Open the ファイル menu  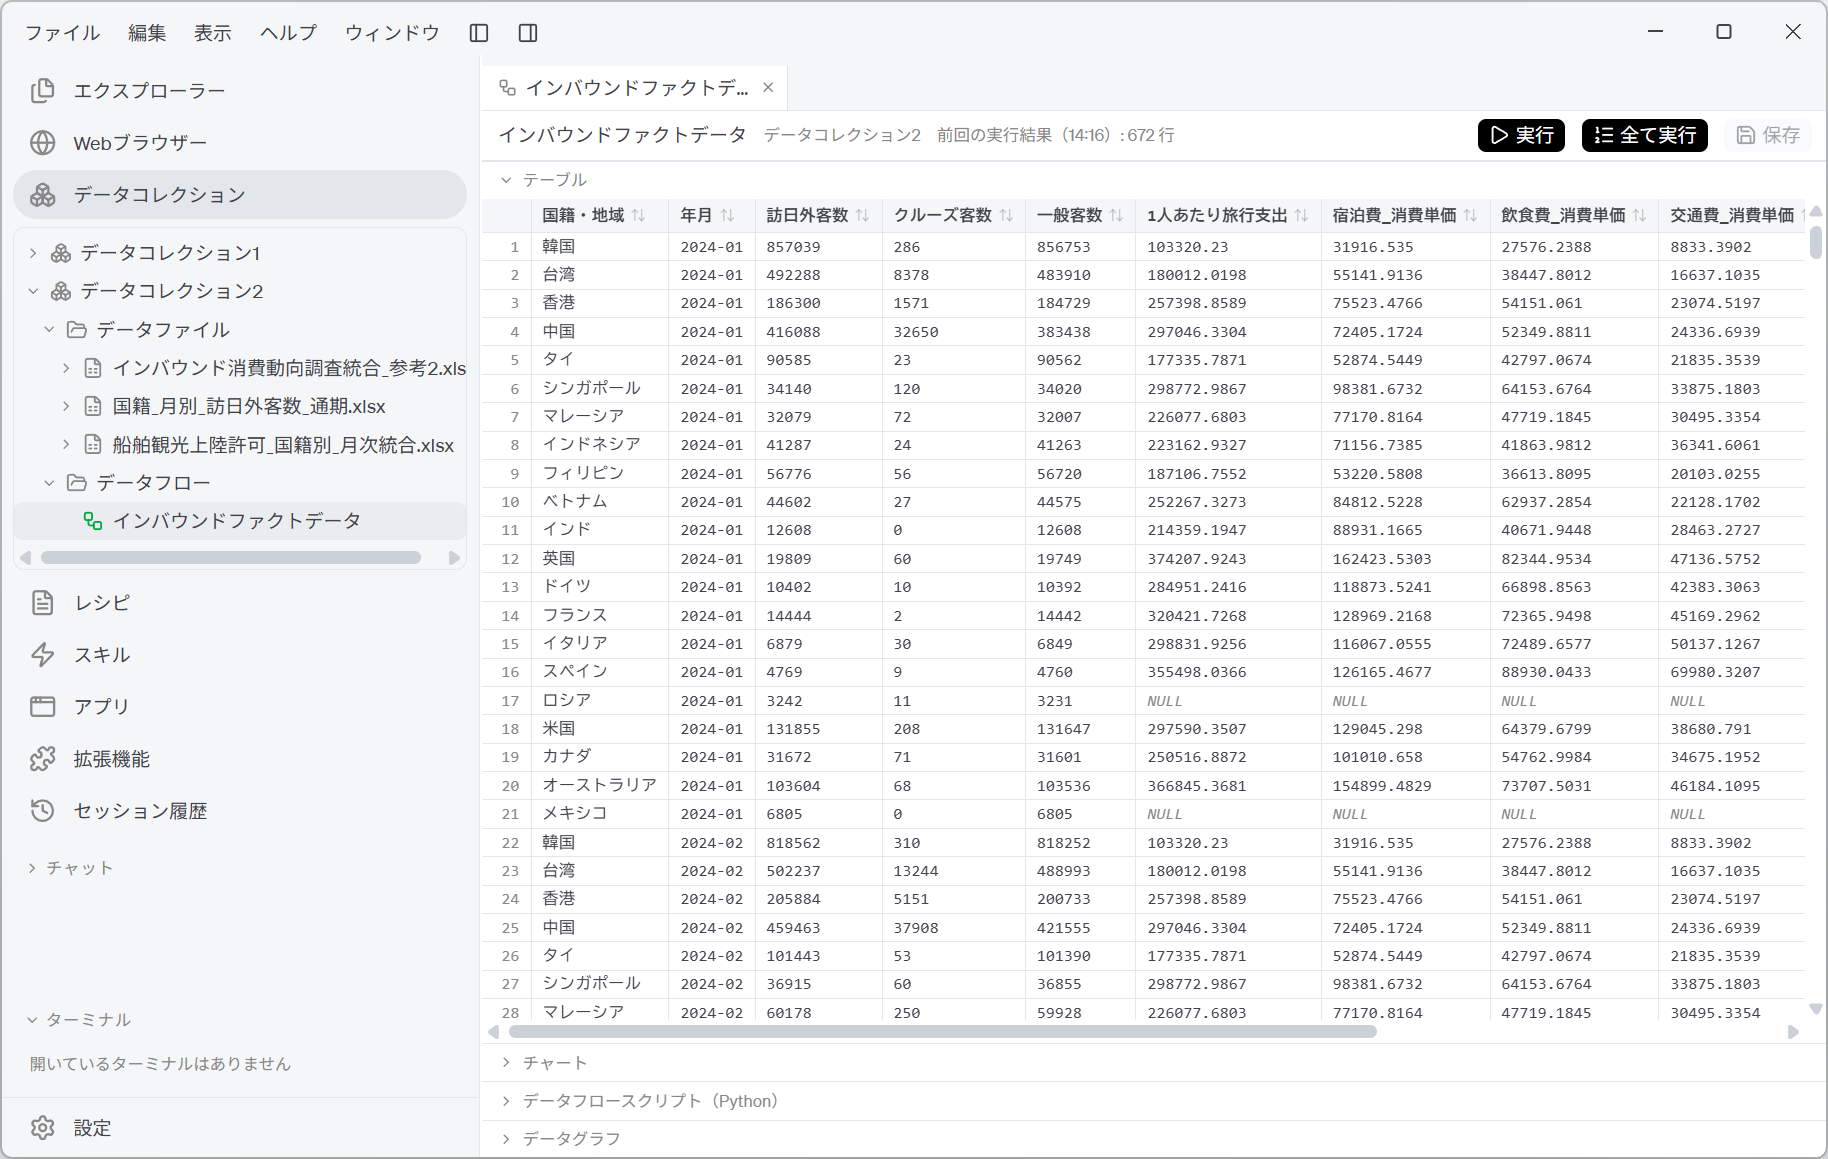tap(62, 33)
